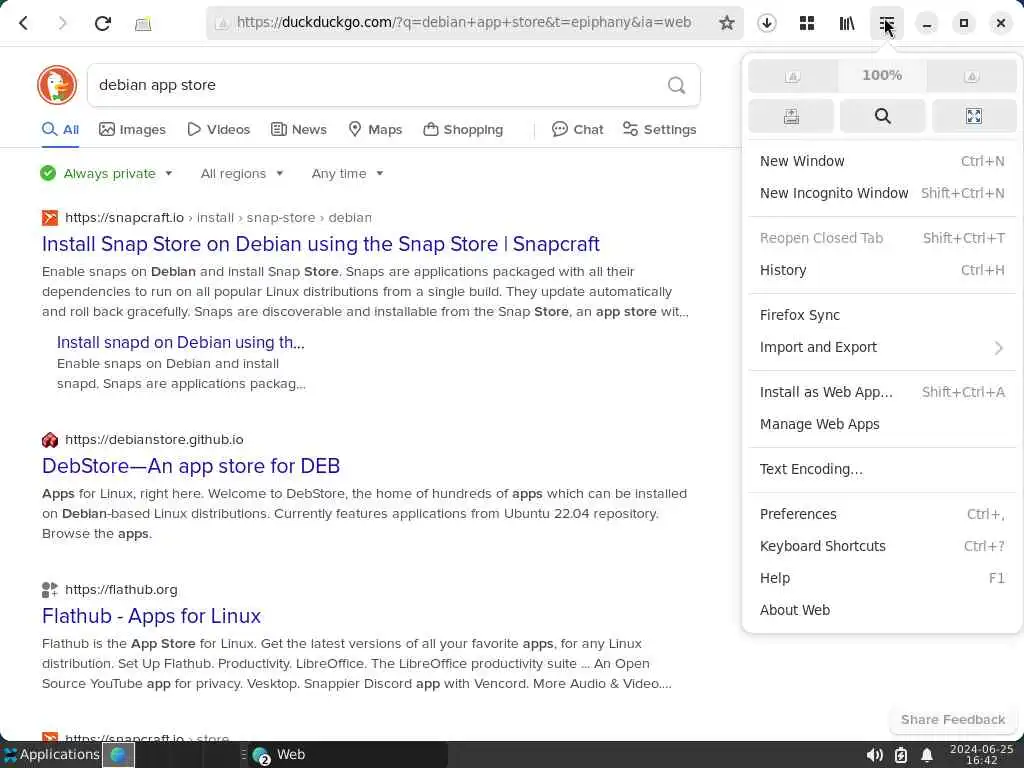Select the Shopping search tab

click(x=464, y=129)
